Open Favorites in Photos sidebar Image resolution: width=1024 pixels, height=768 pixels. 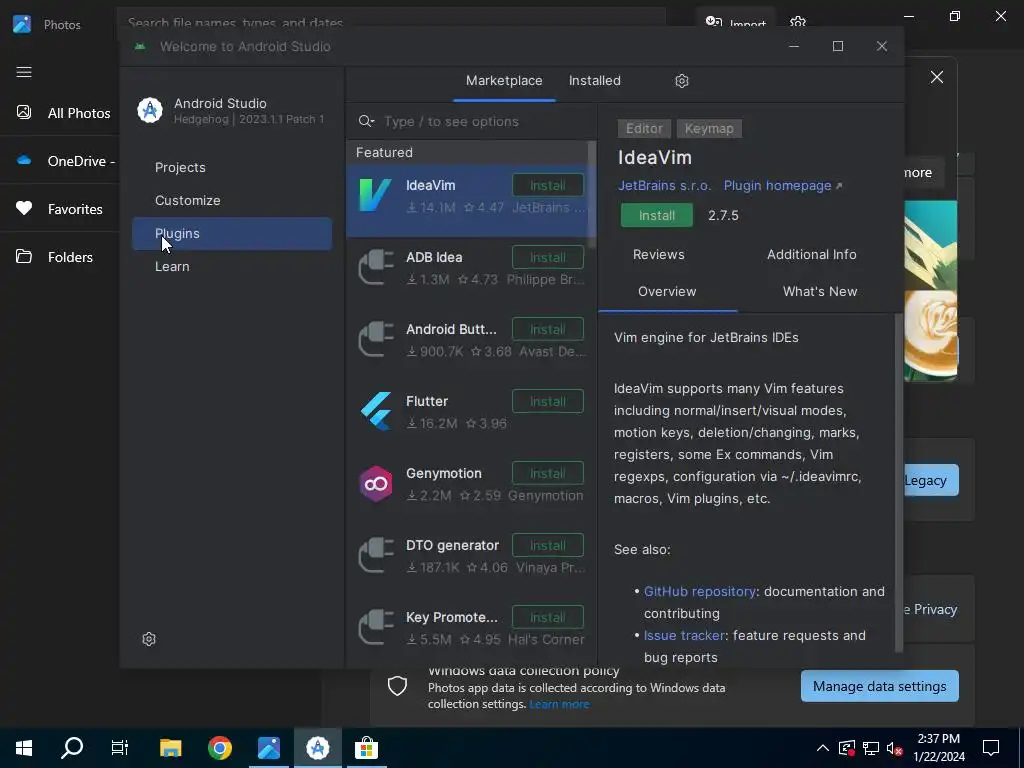pyautogui.click(x=60, y=209)
